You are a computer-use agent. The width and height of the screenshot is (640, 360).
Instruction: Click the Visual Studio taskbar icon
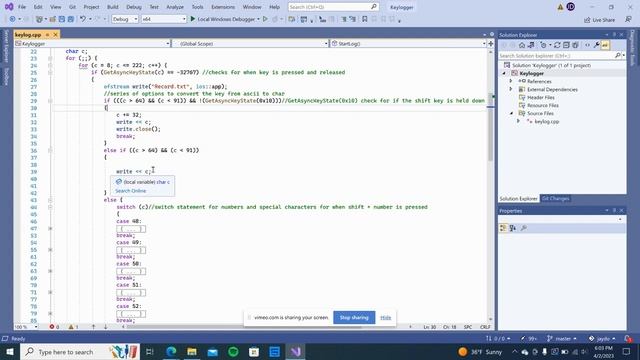click(x=296, y=351)
